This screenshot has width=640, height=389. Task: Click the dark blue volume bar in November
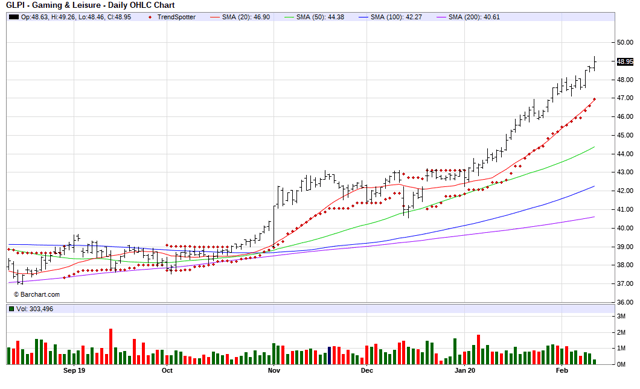coord(329,356)
